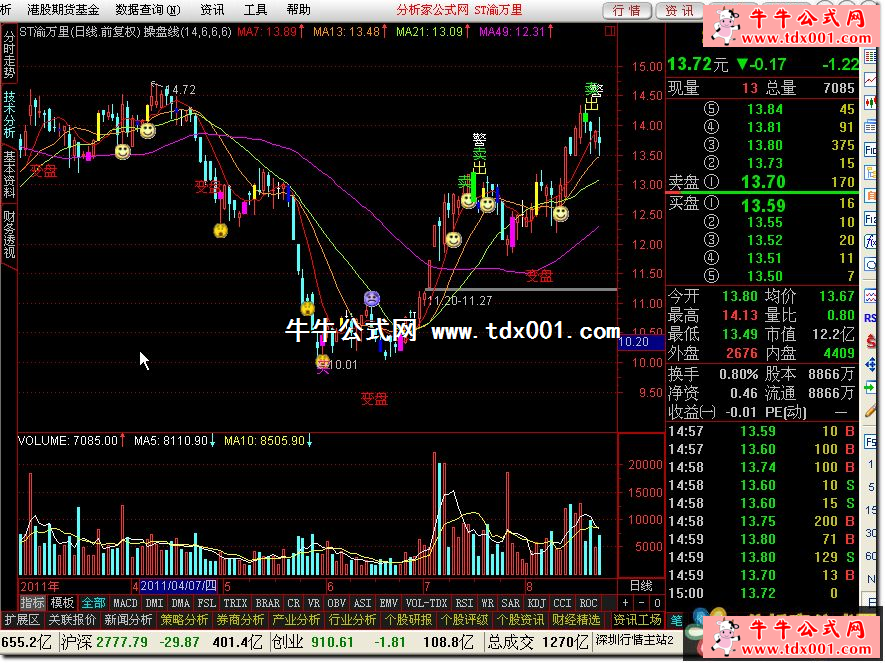
Task: Open the 数据查询(N) menu
Action: [148, 10]
